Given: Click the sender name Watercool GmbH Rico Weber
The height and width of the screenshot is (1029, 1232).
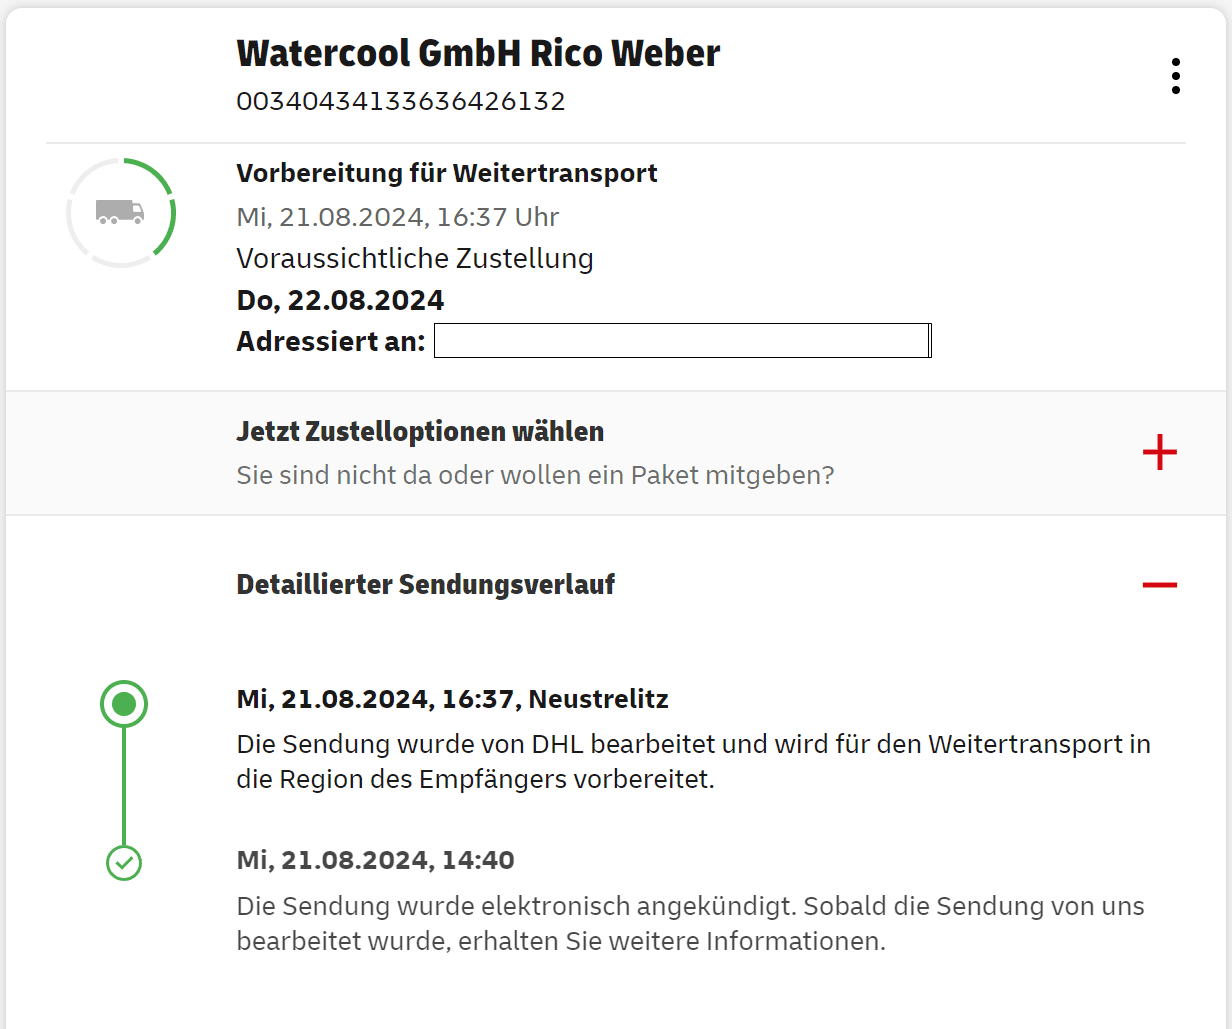Looking at the screenshot, I should pyautogui.click(x=478, y=53).
